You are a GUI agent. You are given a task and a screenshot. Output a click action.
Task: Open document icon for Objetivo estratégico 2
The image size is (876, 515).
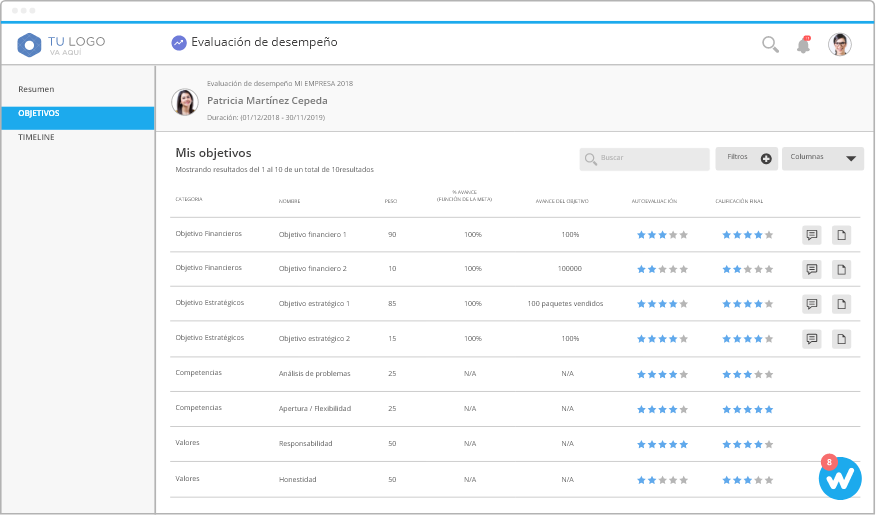tap(842, 339)
